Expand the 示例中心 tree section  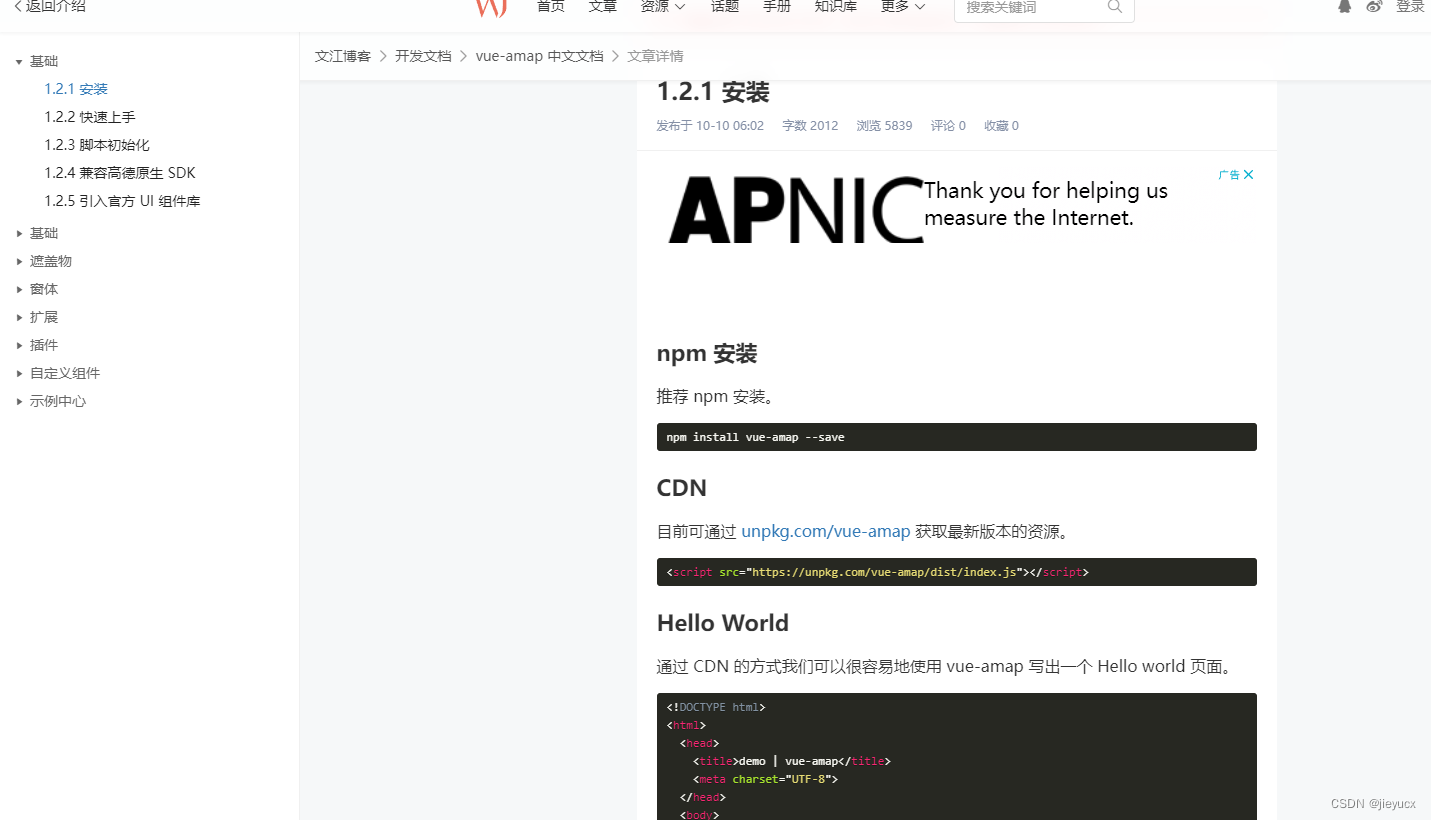point(19,401)
